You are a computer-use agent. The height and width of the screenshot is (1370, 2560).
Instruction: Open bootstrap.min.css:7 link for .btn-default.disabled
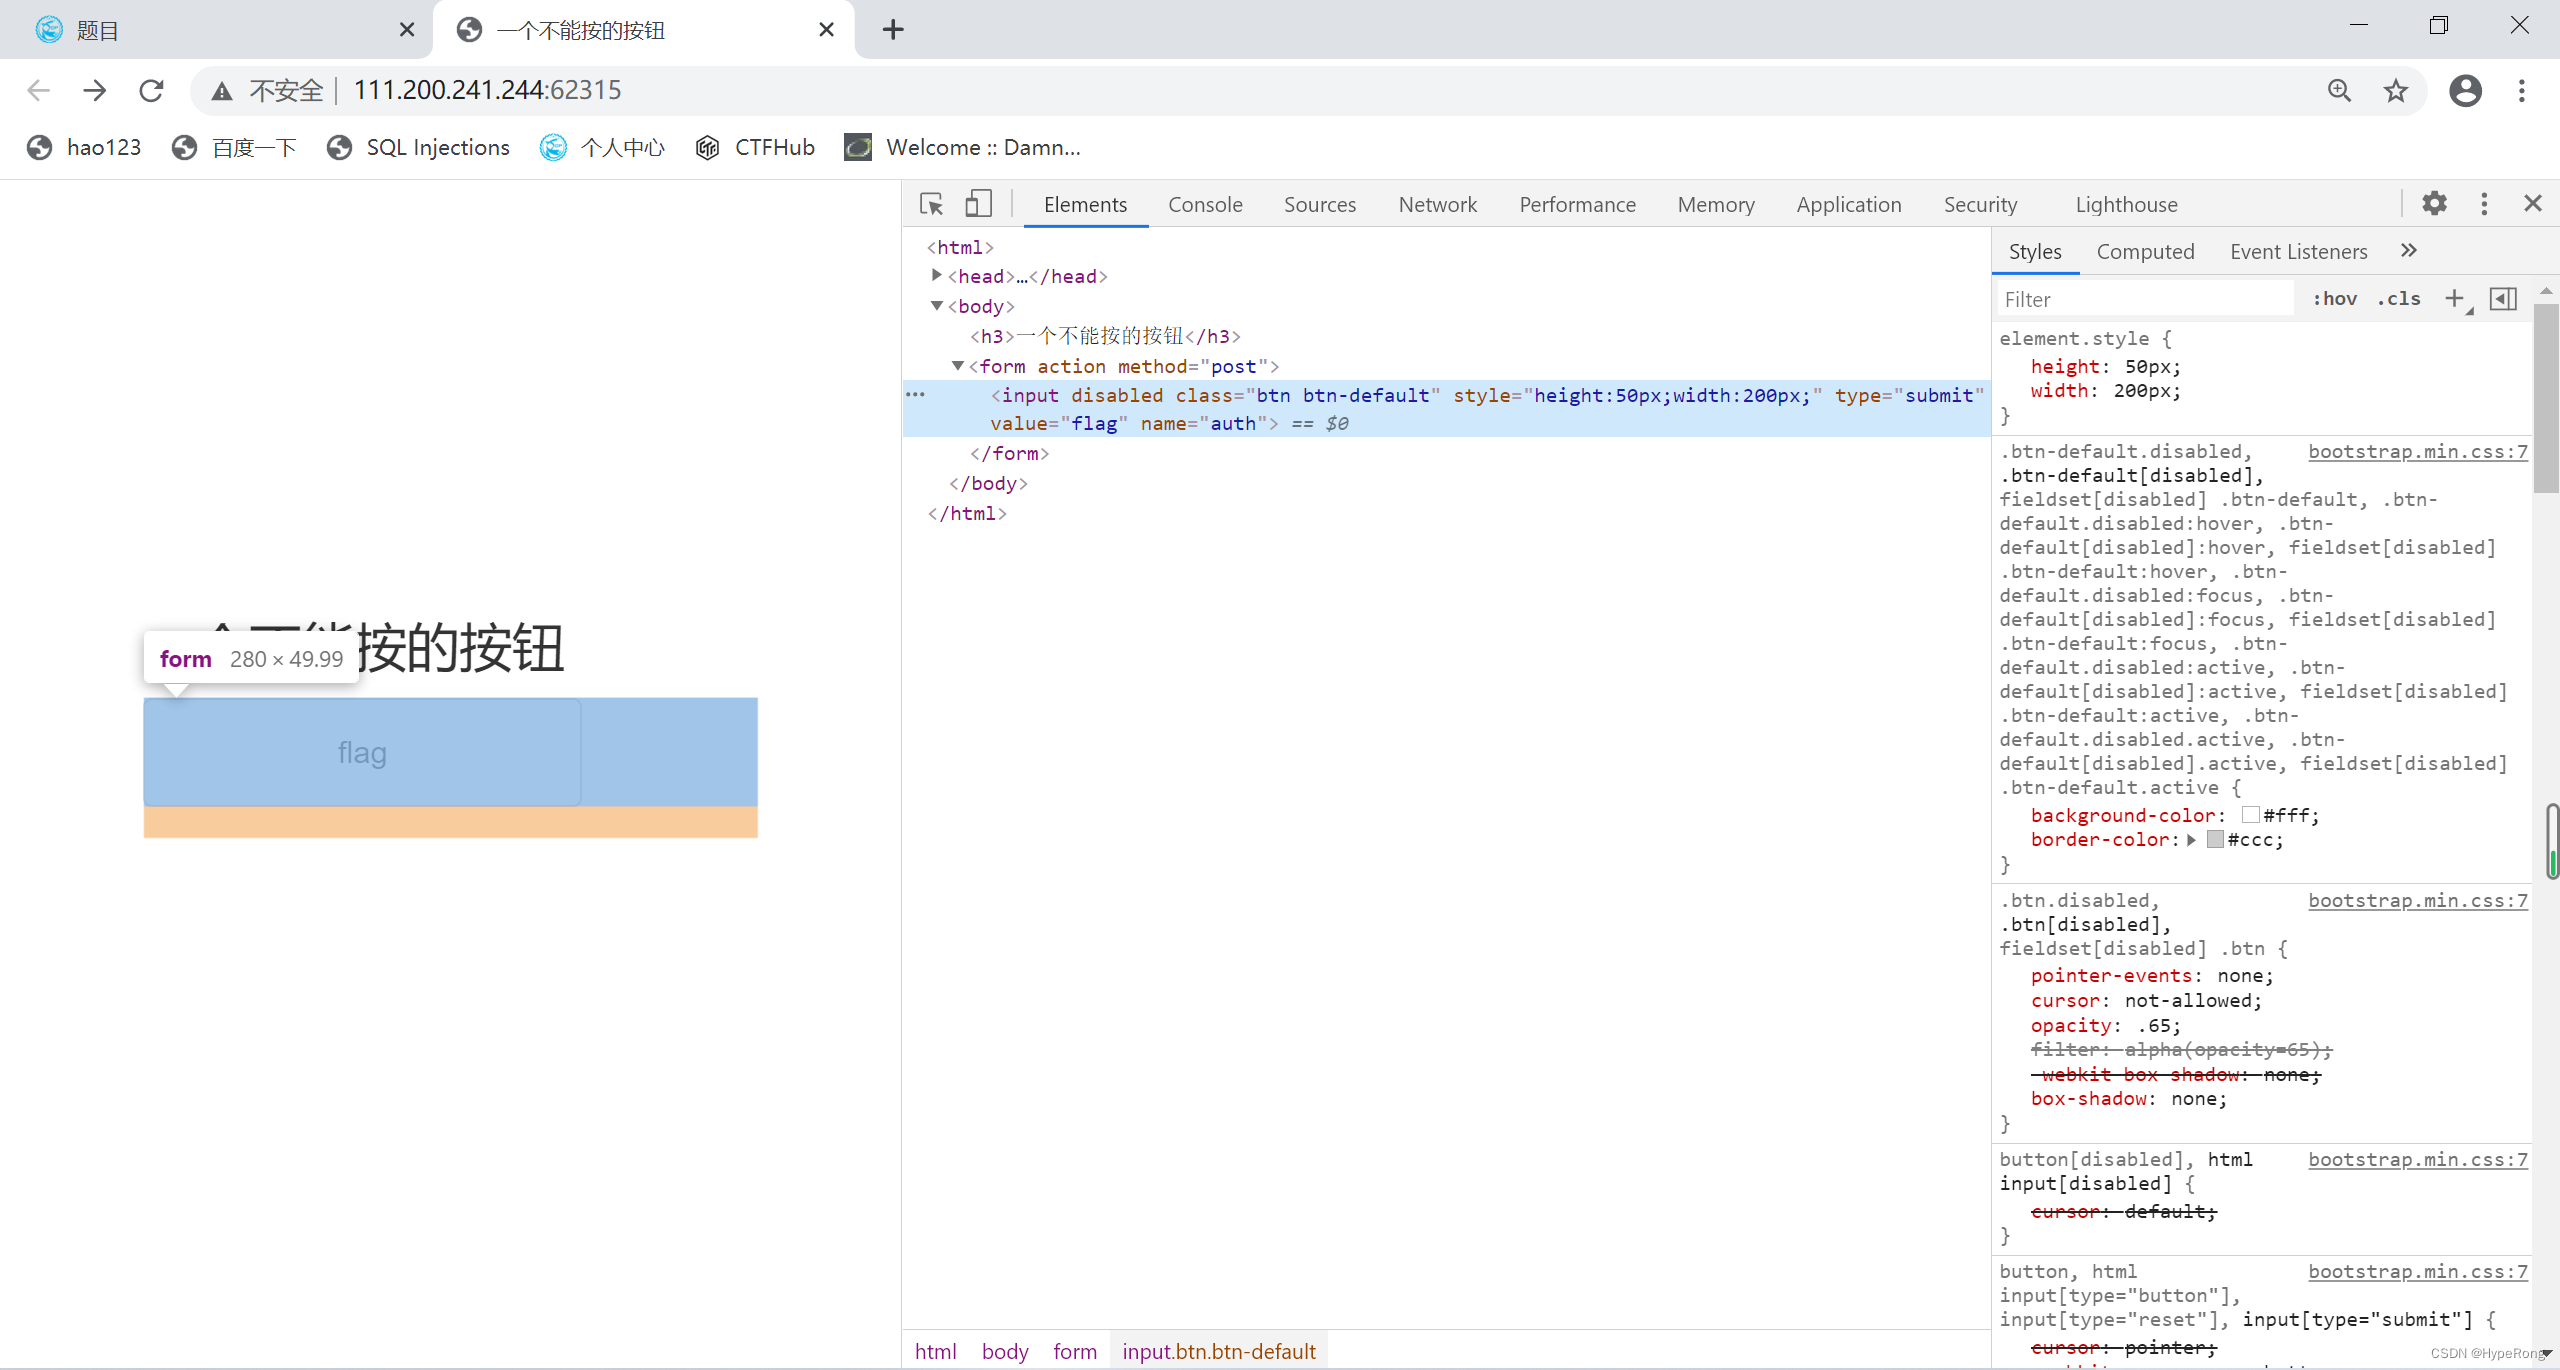(2417, 452)
